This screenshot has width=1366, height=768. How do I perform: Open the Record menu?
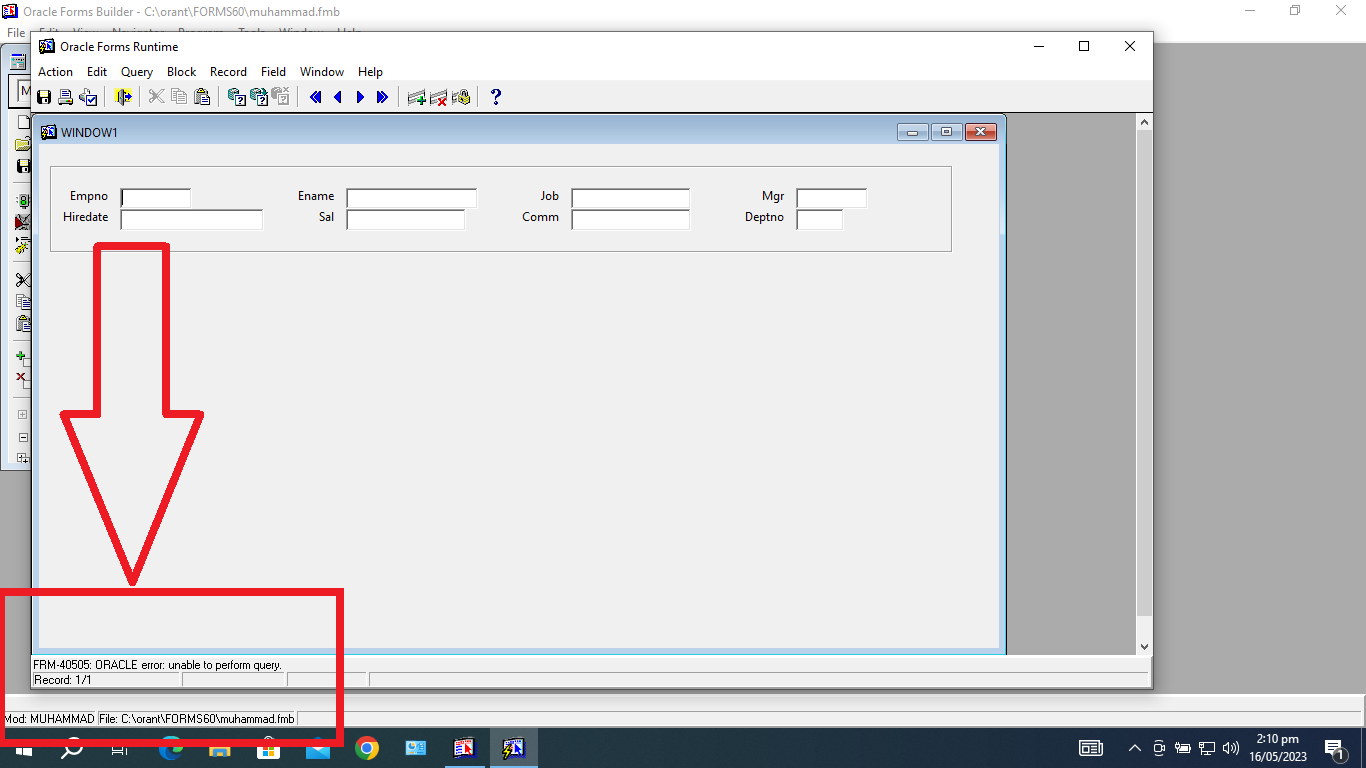tap(228, 72)
